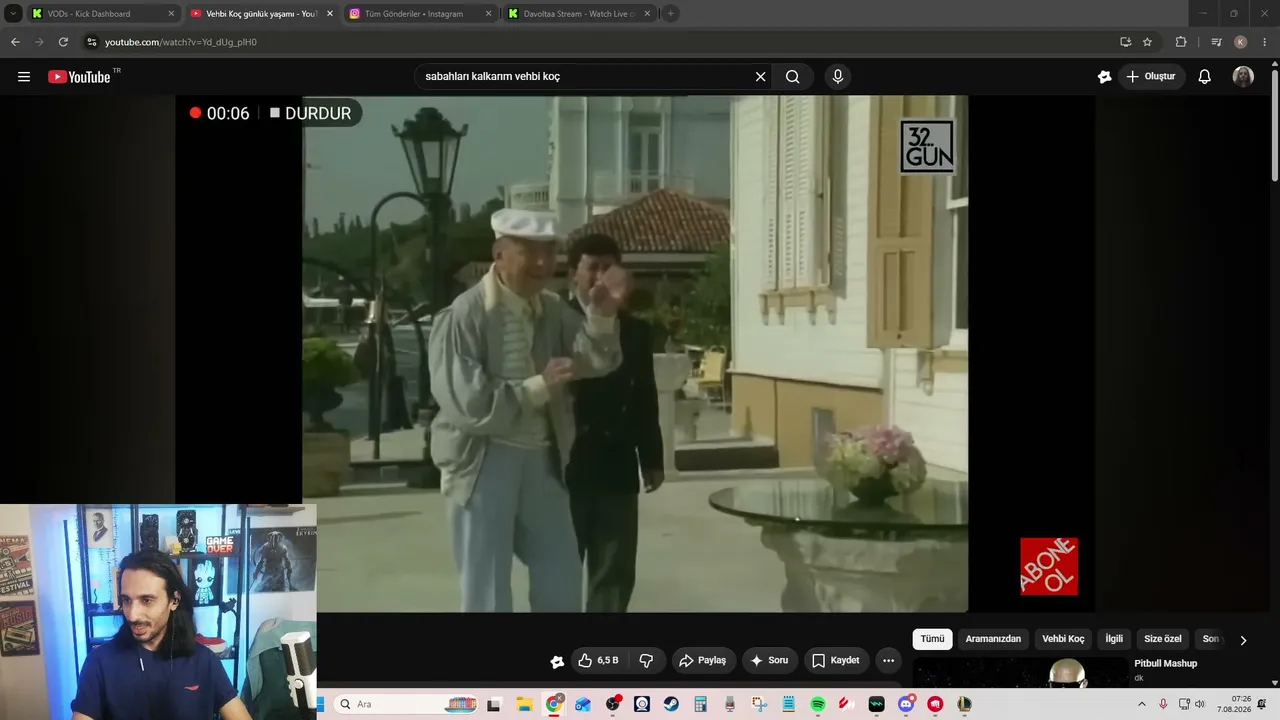Focus the YouTube search input field

tap(585, 77)
